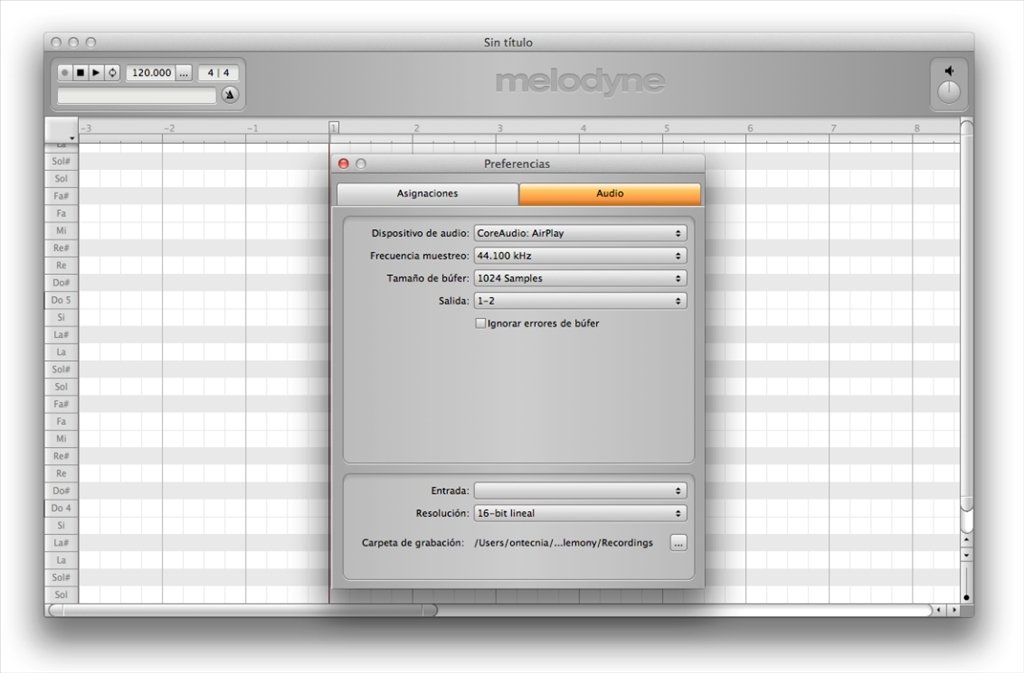Close the Preferencias dialog with red button
This screenshot has height=673, width=1024.
coord(344,164)
